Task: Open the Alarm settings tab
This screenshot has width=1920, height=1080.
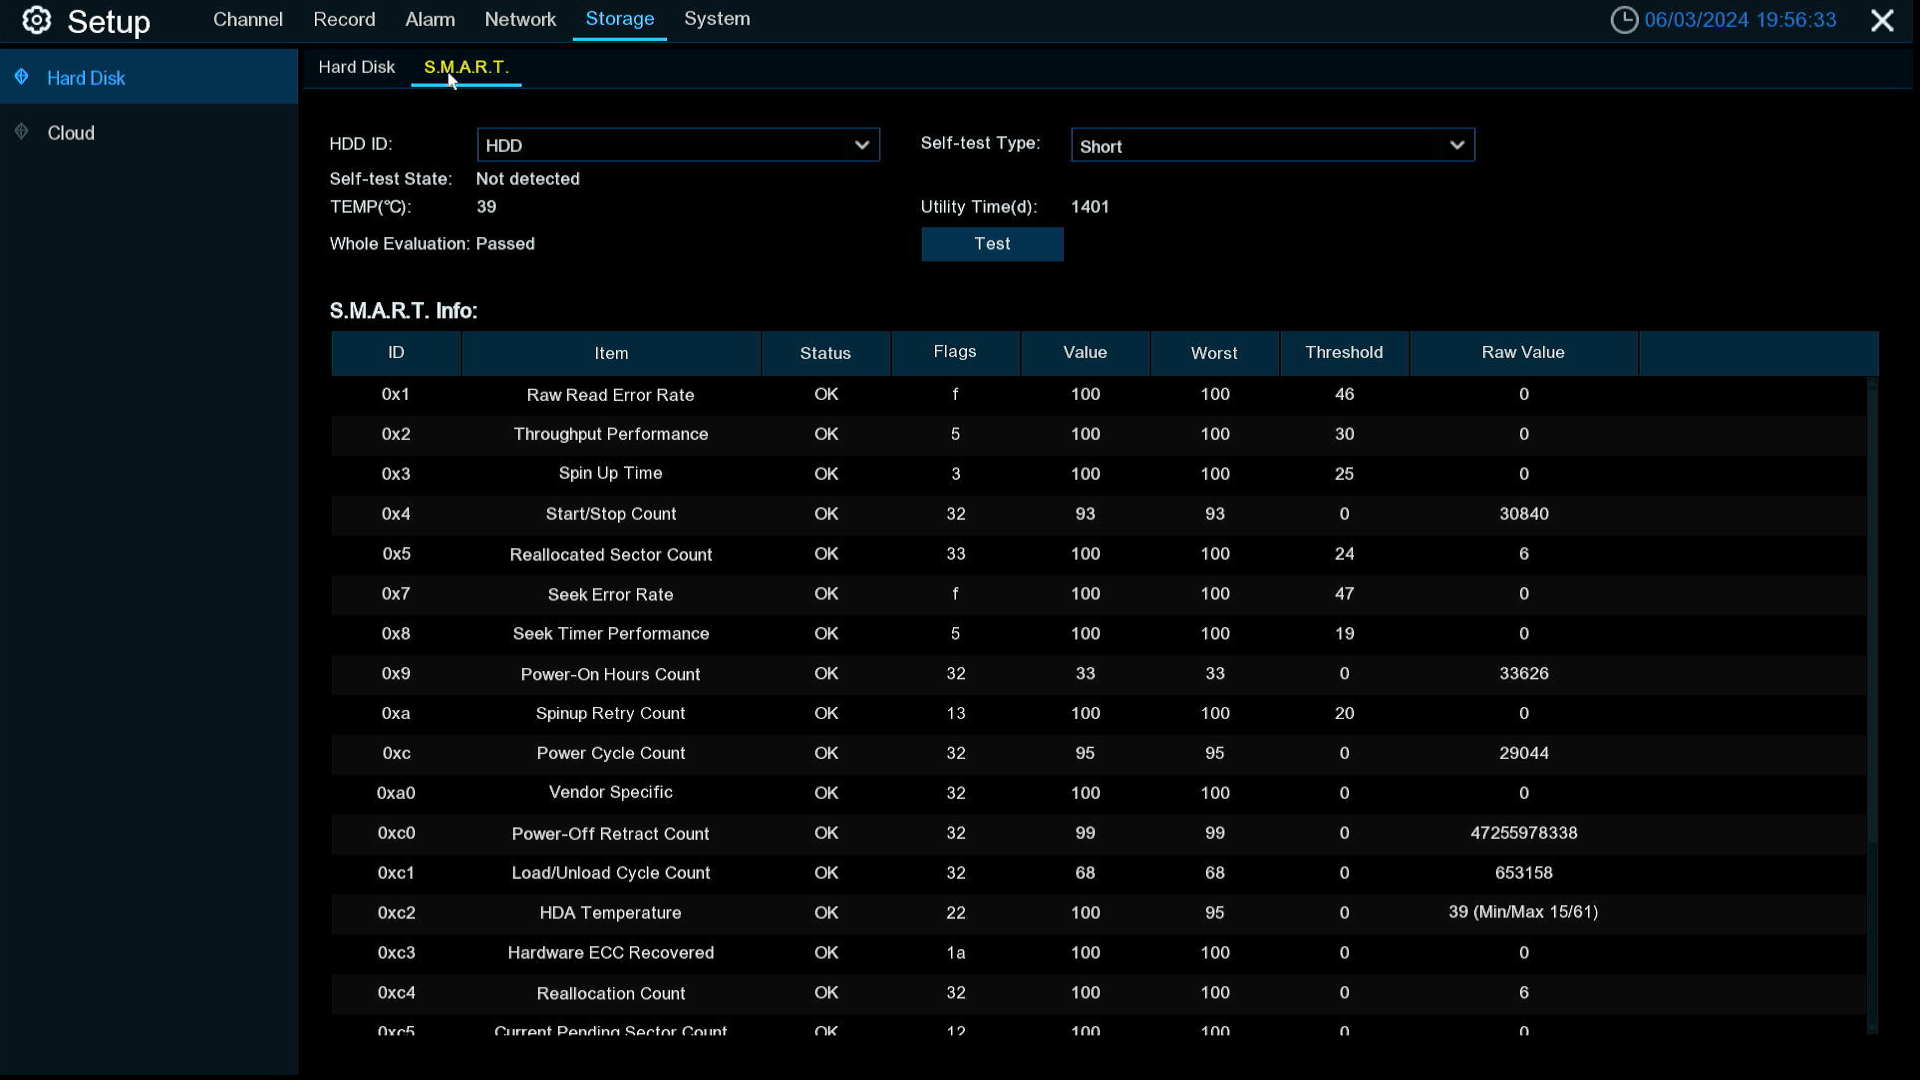Action: 430,20
